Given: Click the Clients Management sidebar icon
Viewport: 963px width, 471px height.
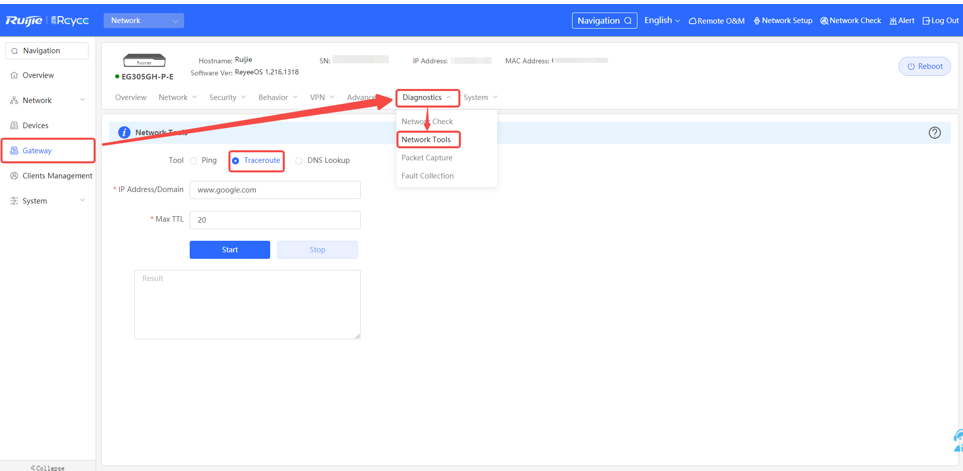Looking at the screenshot, I should [14, 176].
